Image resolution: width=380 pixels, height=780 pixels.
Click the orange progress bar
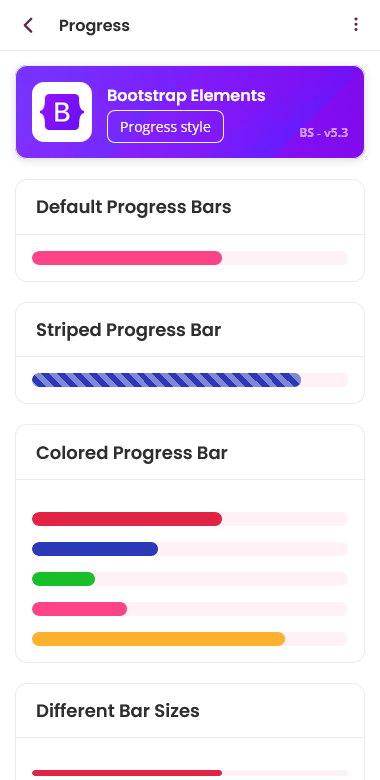coord(159,639)
